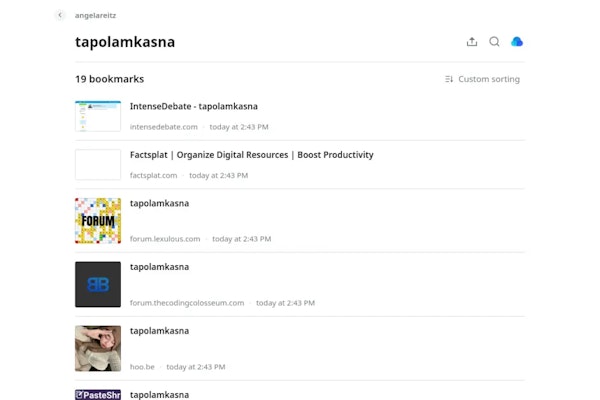This screenshot has width=600, height=400.
Task: Open the Custom sorting dropdown
Action: (x=483, y=79)
